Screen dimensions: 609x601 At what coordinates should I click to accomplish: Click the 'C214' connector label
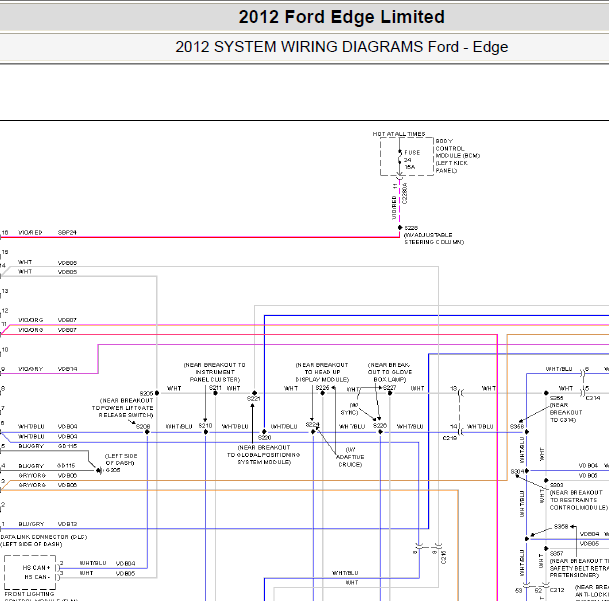593,398
